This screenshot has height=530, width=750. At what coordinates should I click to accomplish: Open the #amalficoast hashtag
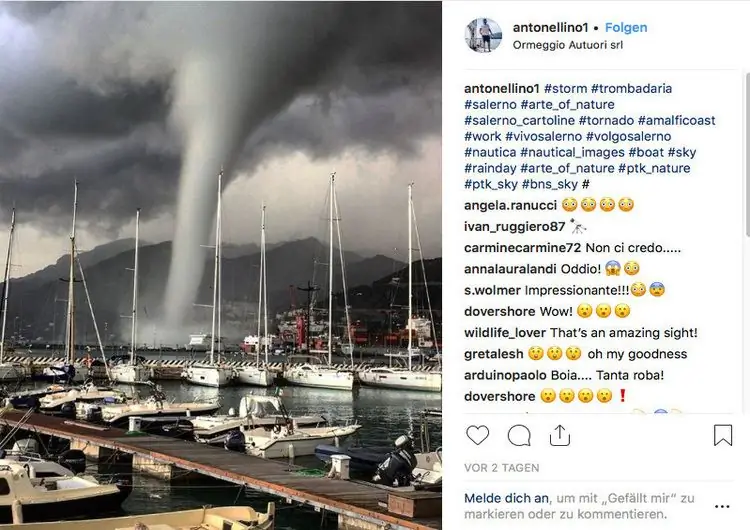[677, 121]
